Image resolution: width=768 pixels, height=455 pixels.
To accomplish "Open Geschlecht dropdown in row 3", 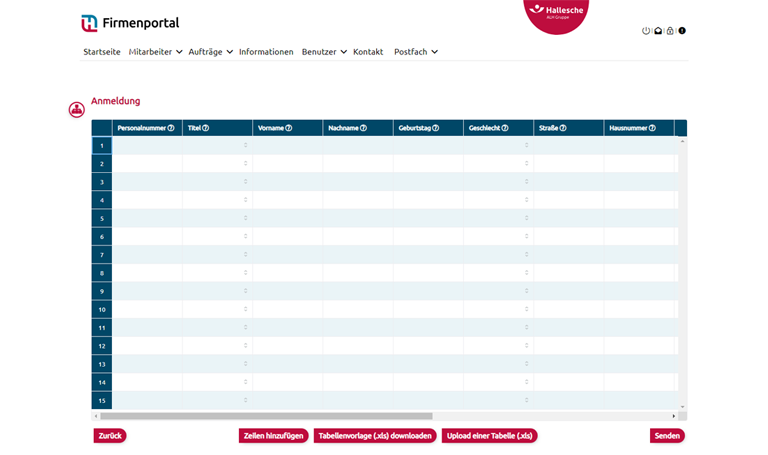I will tap(526, 182).
